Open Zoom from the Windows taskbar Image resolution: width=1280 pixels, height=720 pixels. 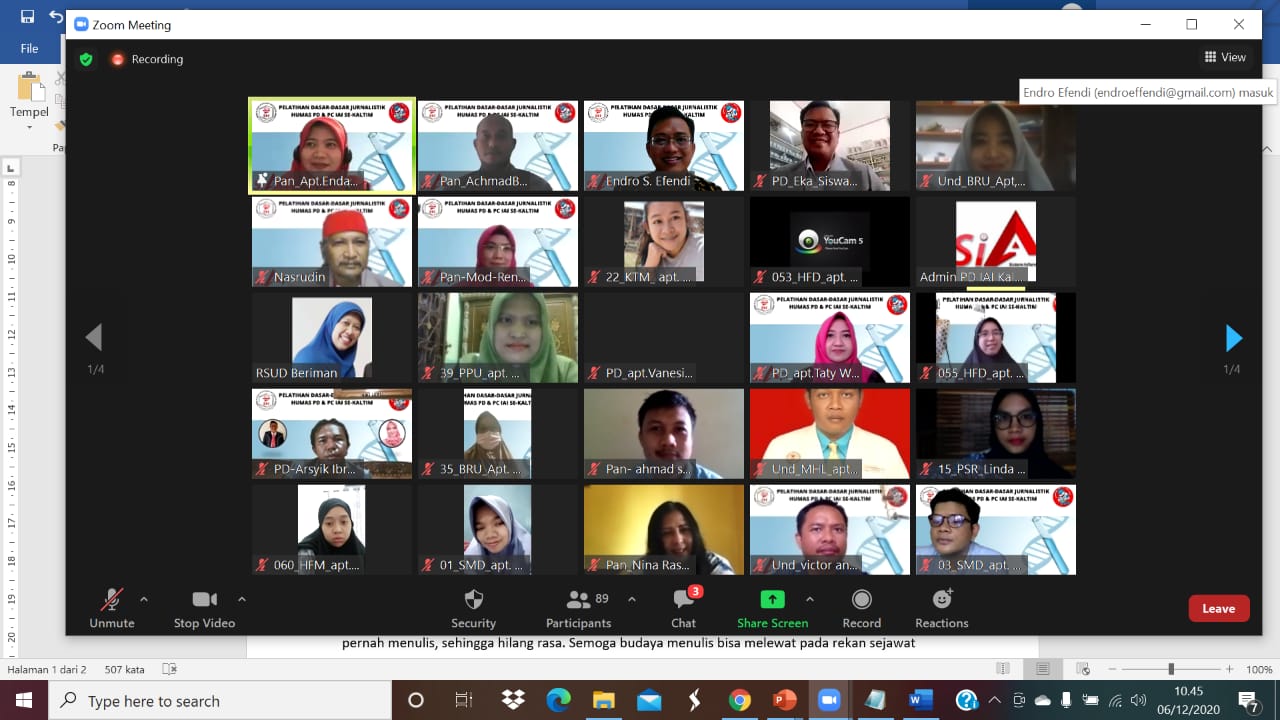(x=829, y=700)
